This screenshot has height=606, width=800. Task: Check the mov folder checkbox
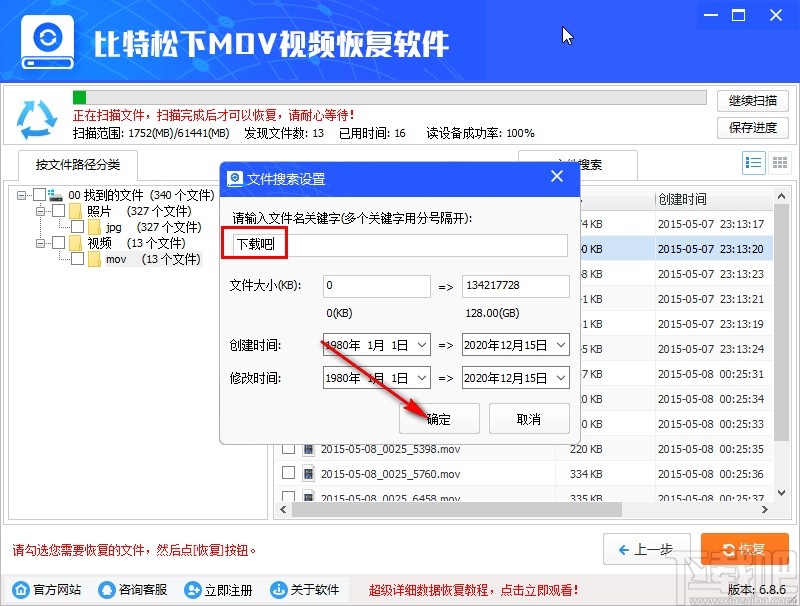pos(78,259)
